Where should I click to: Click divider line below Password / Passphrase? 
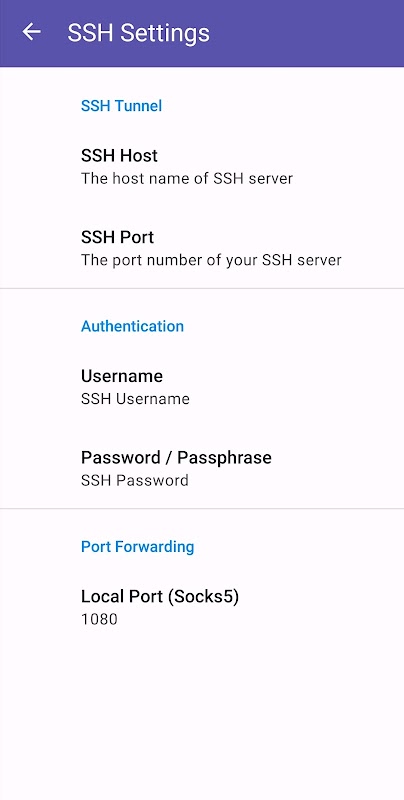pos(202,509)
